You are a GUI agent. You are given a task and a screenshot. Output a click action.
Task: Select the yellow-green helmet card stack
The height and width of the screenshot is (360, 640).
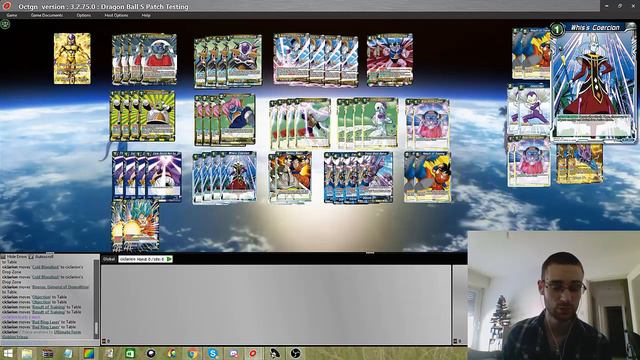[x=142, y=116]
